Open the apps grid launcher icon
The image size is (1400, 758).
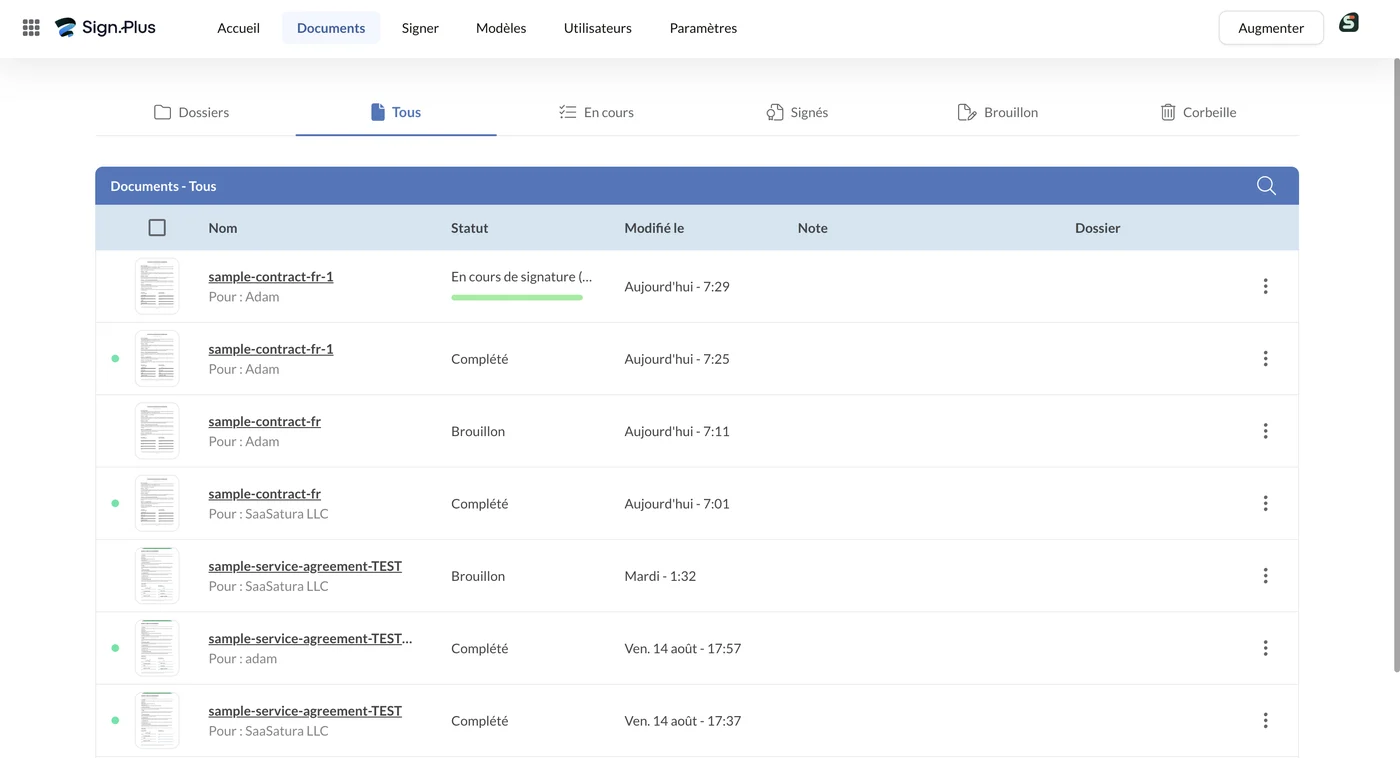click(31, 28)
